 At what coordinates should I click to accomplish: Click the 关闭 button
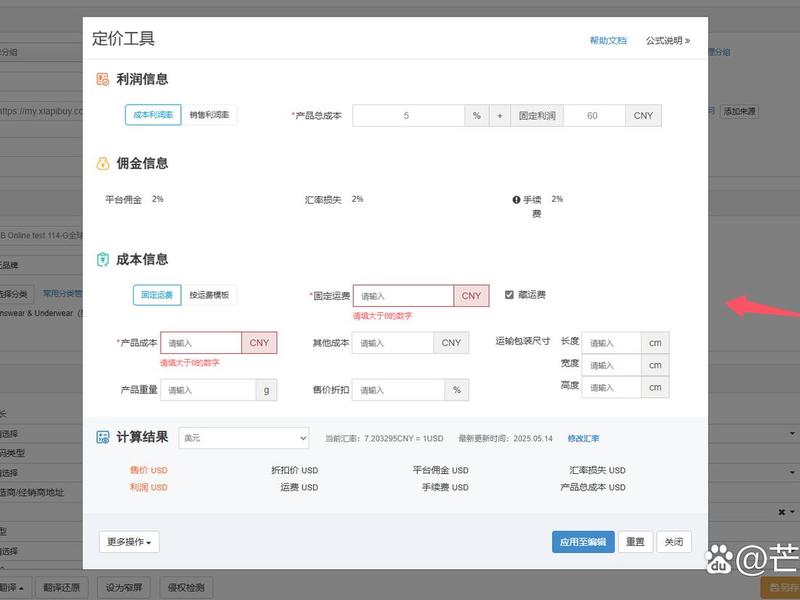coord(673,542)
